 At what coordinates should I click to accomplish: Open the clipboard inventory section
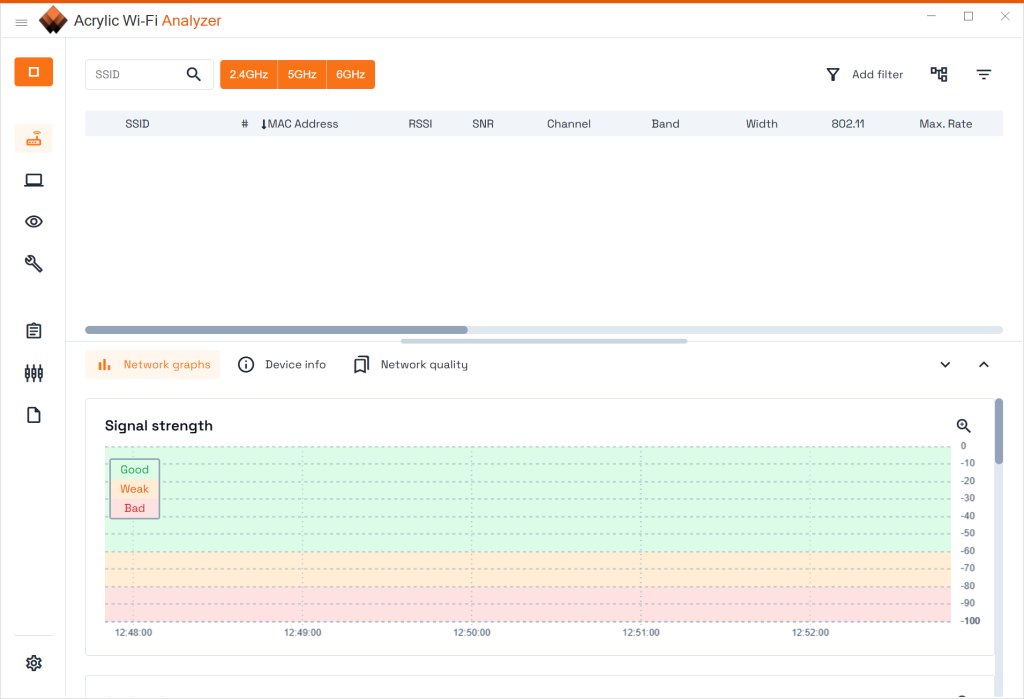click(x=34, y=331)
